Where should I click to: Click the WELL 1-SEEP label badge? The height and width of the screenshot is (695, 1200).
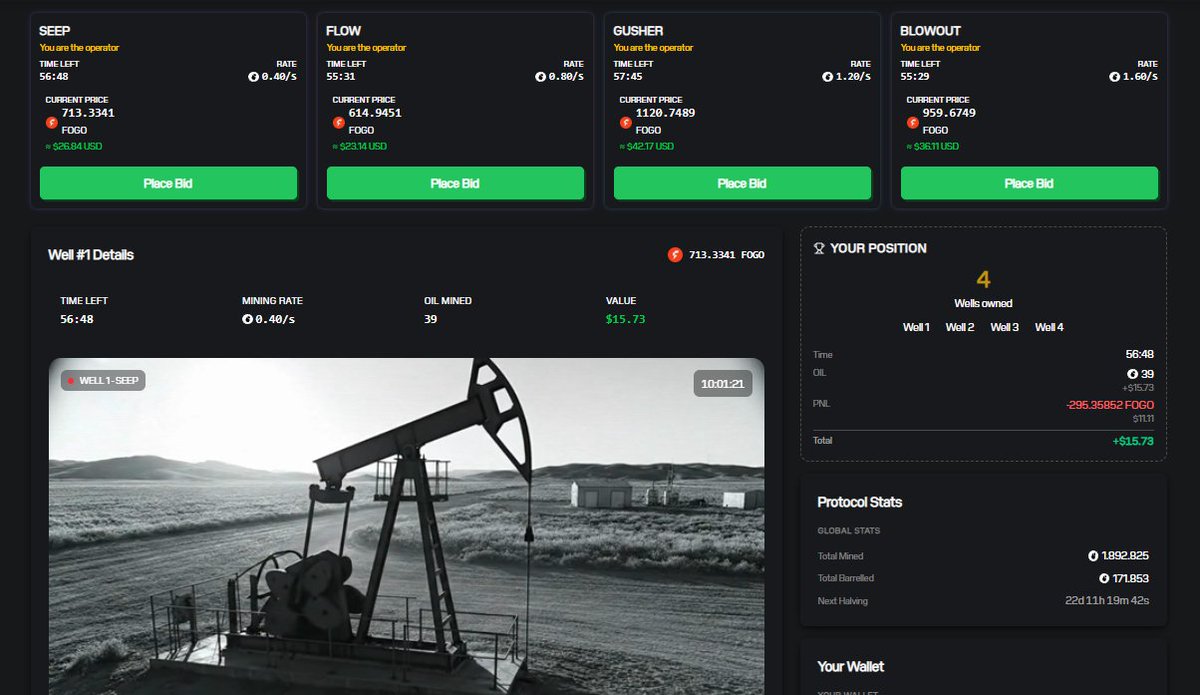click(103, 380)
